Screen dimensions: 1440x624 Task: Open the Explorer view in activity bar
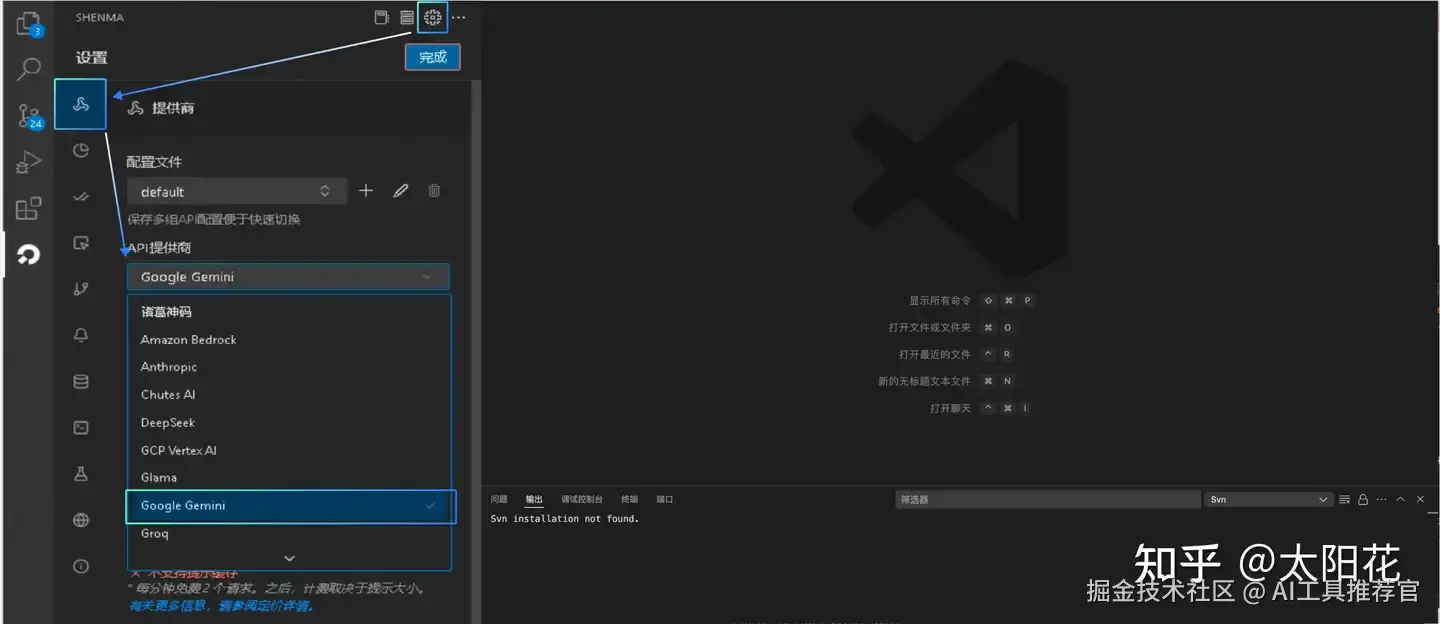coord(29,22)
